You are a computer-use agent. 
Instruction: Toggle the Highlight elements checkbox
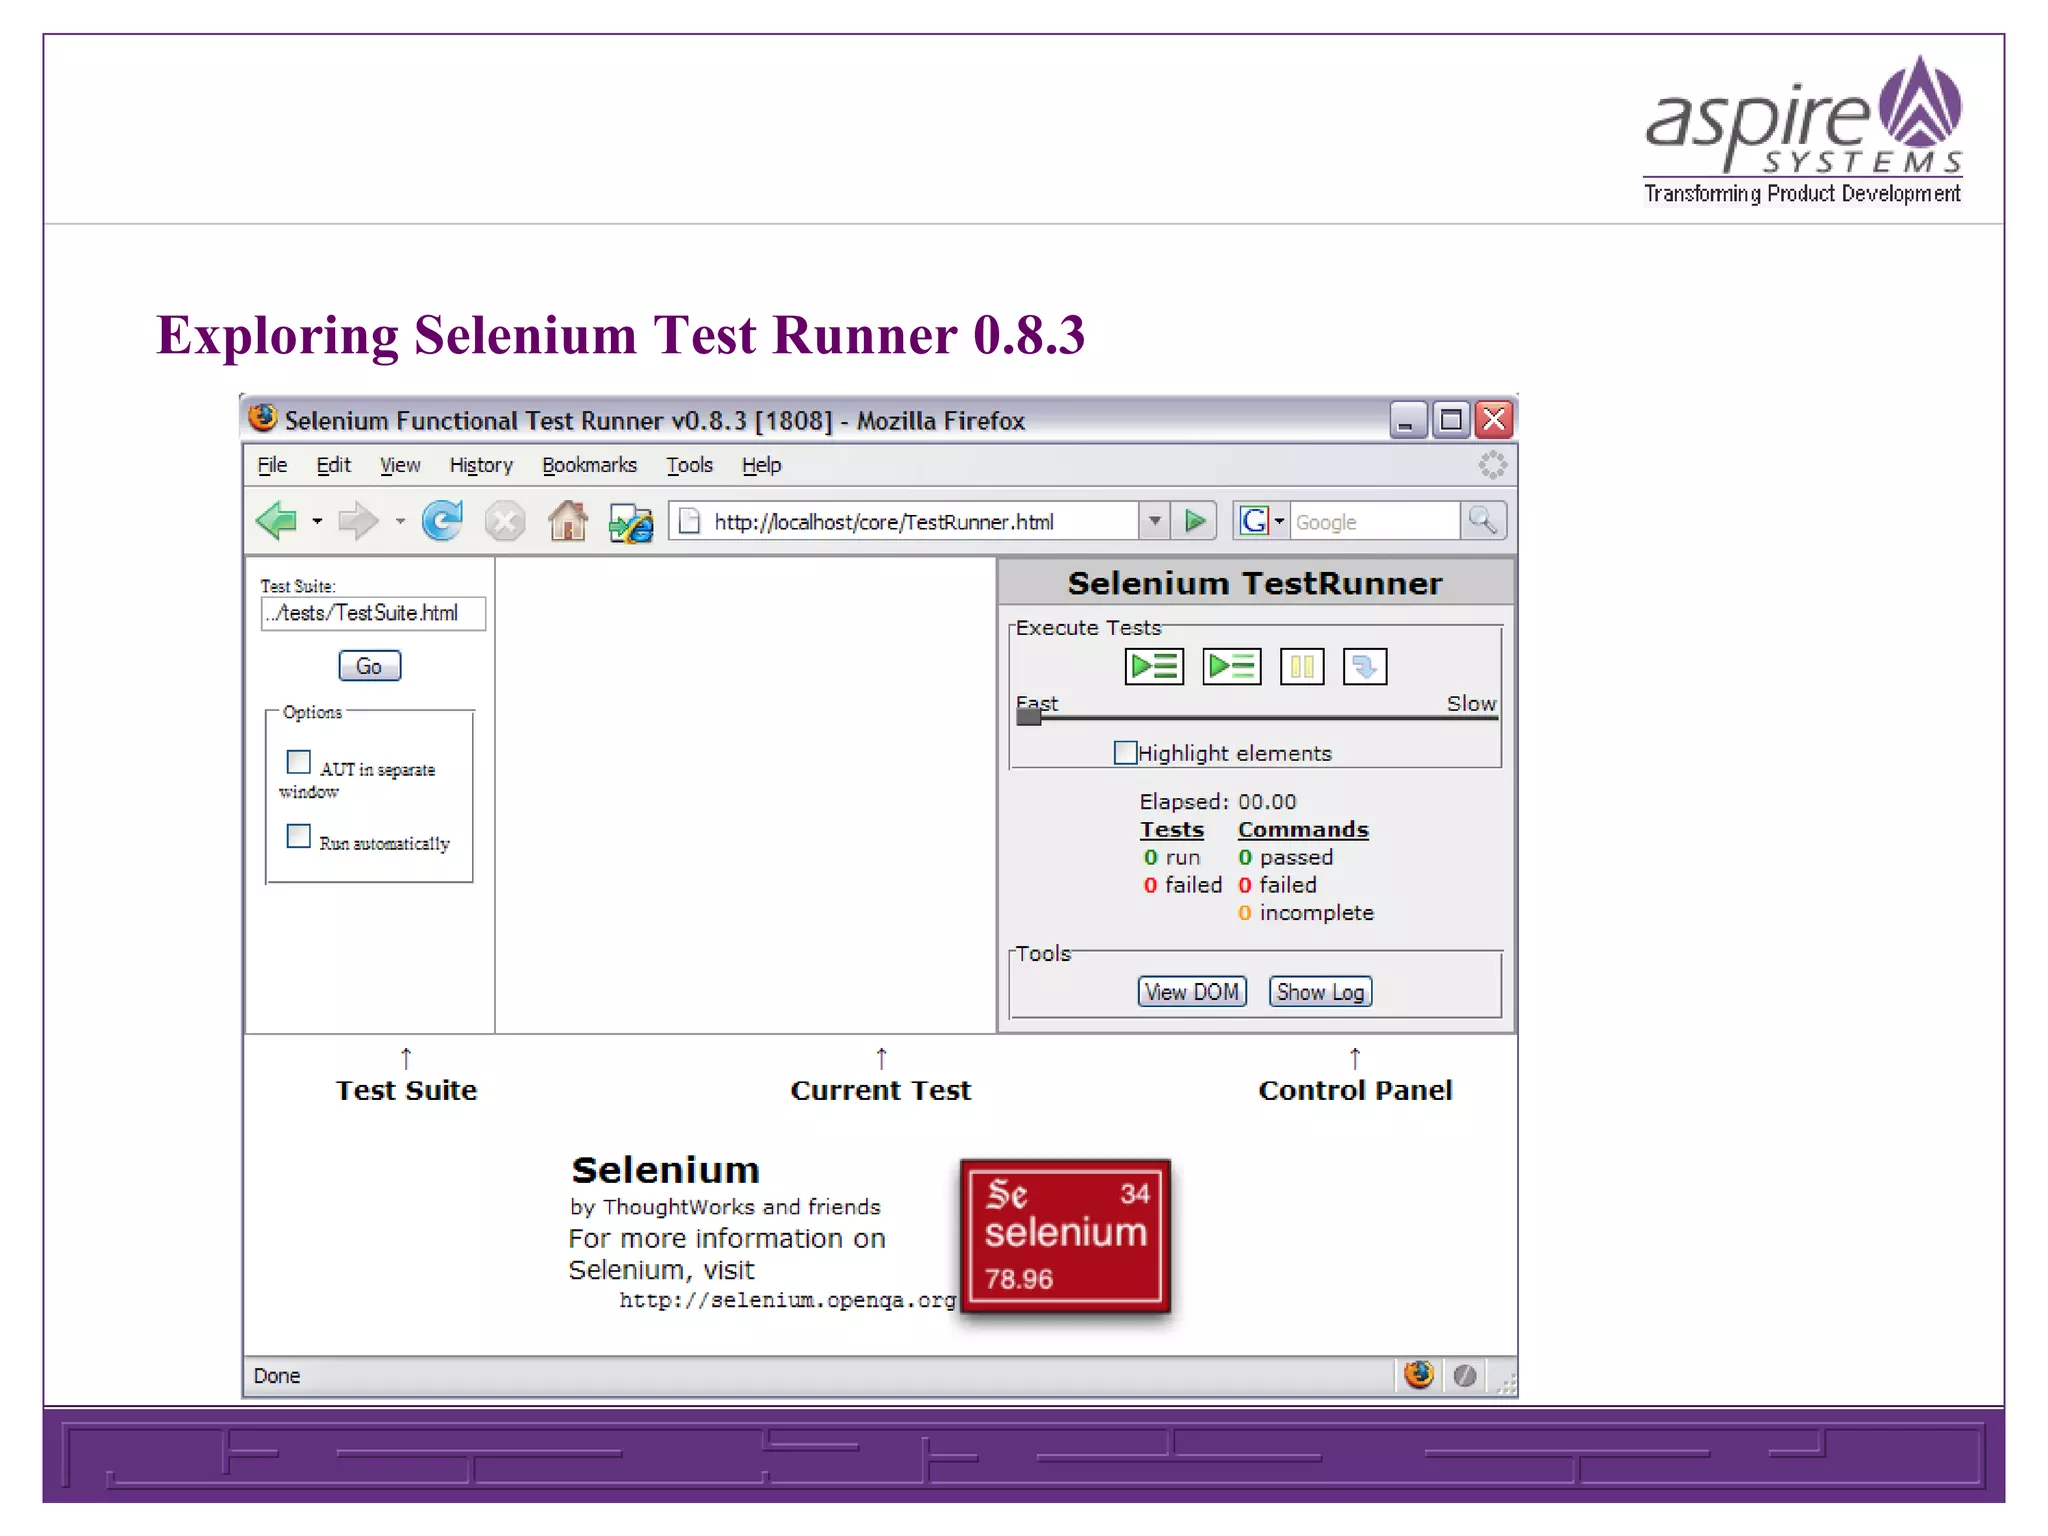[x=1126, y=753]
